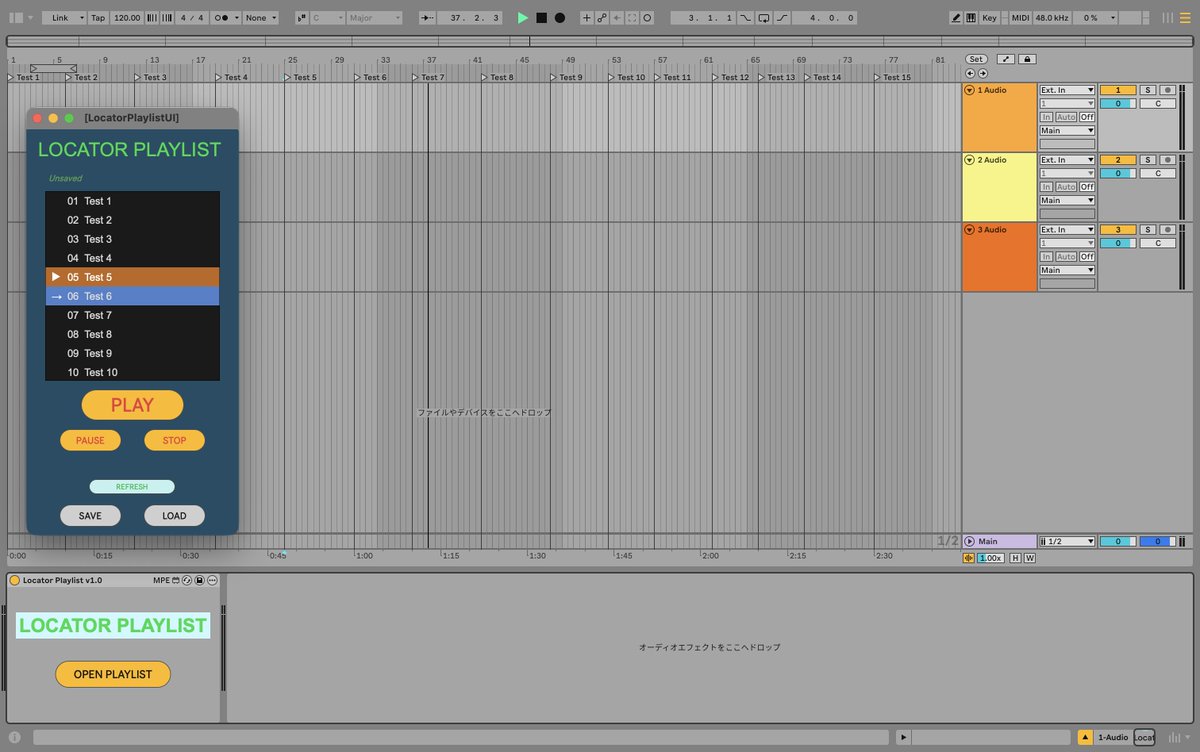Adjust the 1 Audio track volume slider

[1118, 103]
